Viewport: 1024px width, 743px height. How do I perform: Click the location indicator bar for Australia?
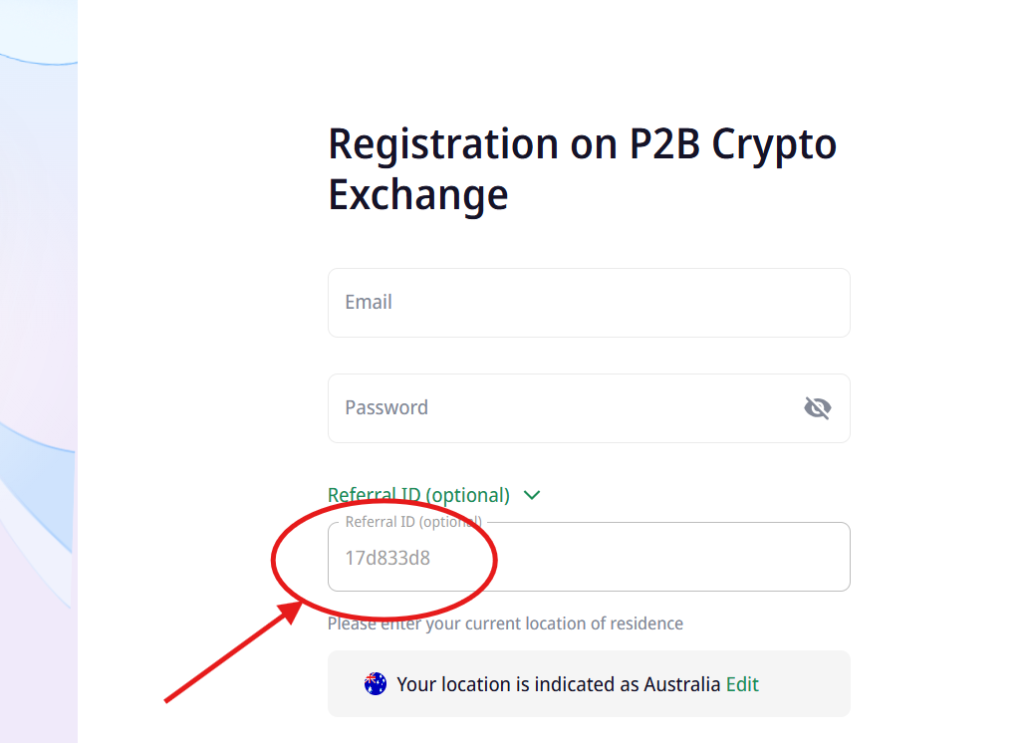588,684
